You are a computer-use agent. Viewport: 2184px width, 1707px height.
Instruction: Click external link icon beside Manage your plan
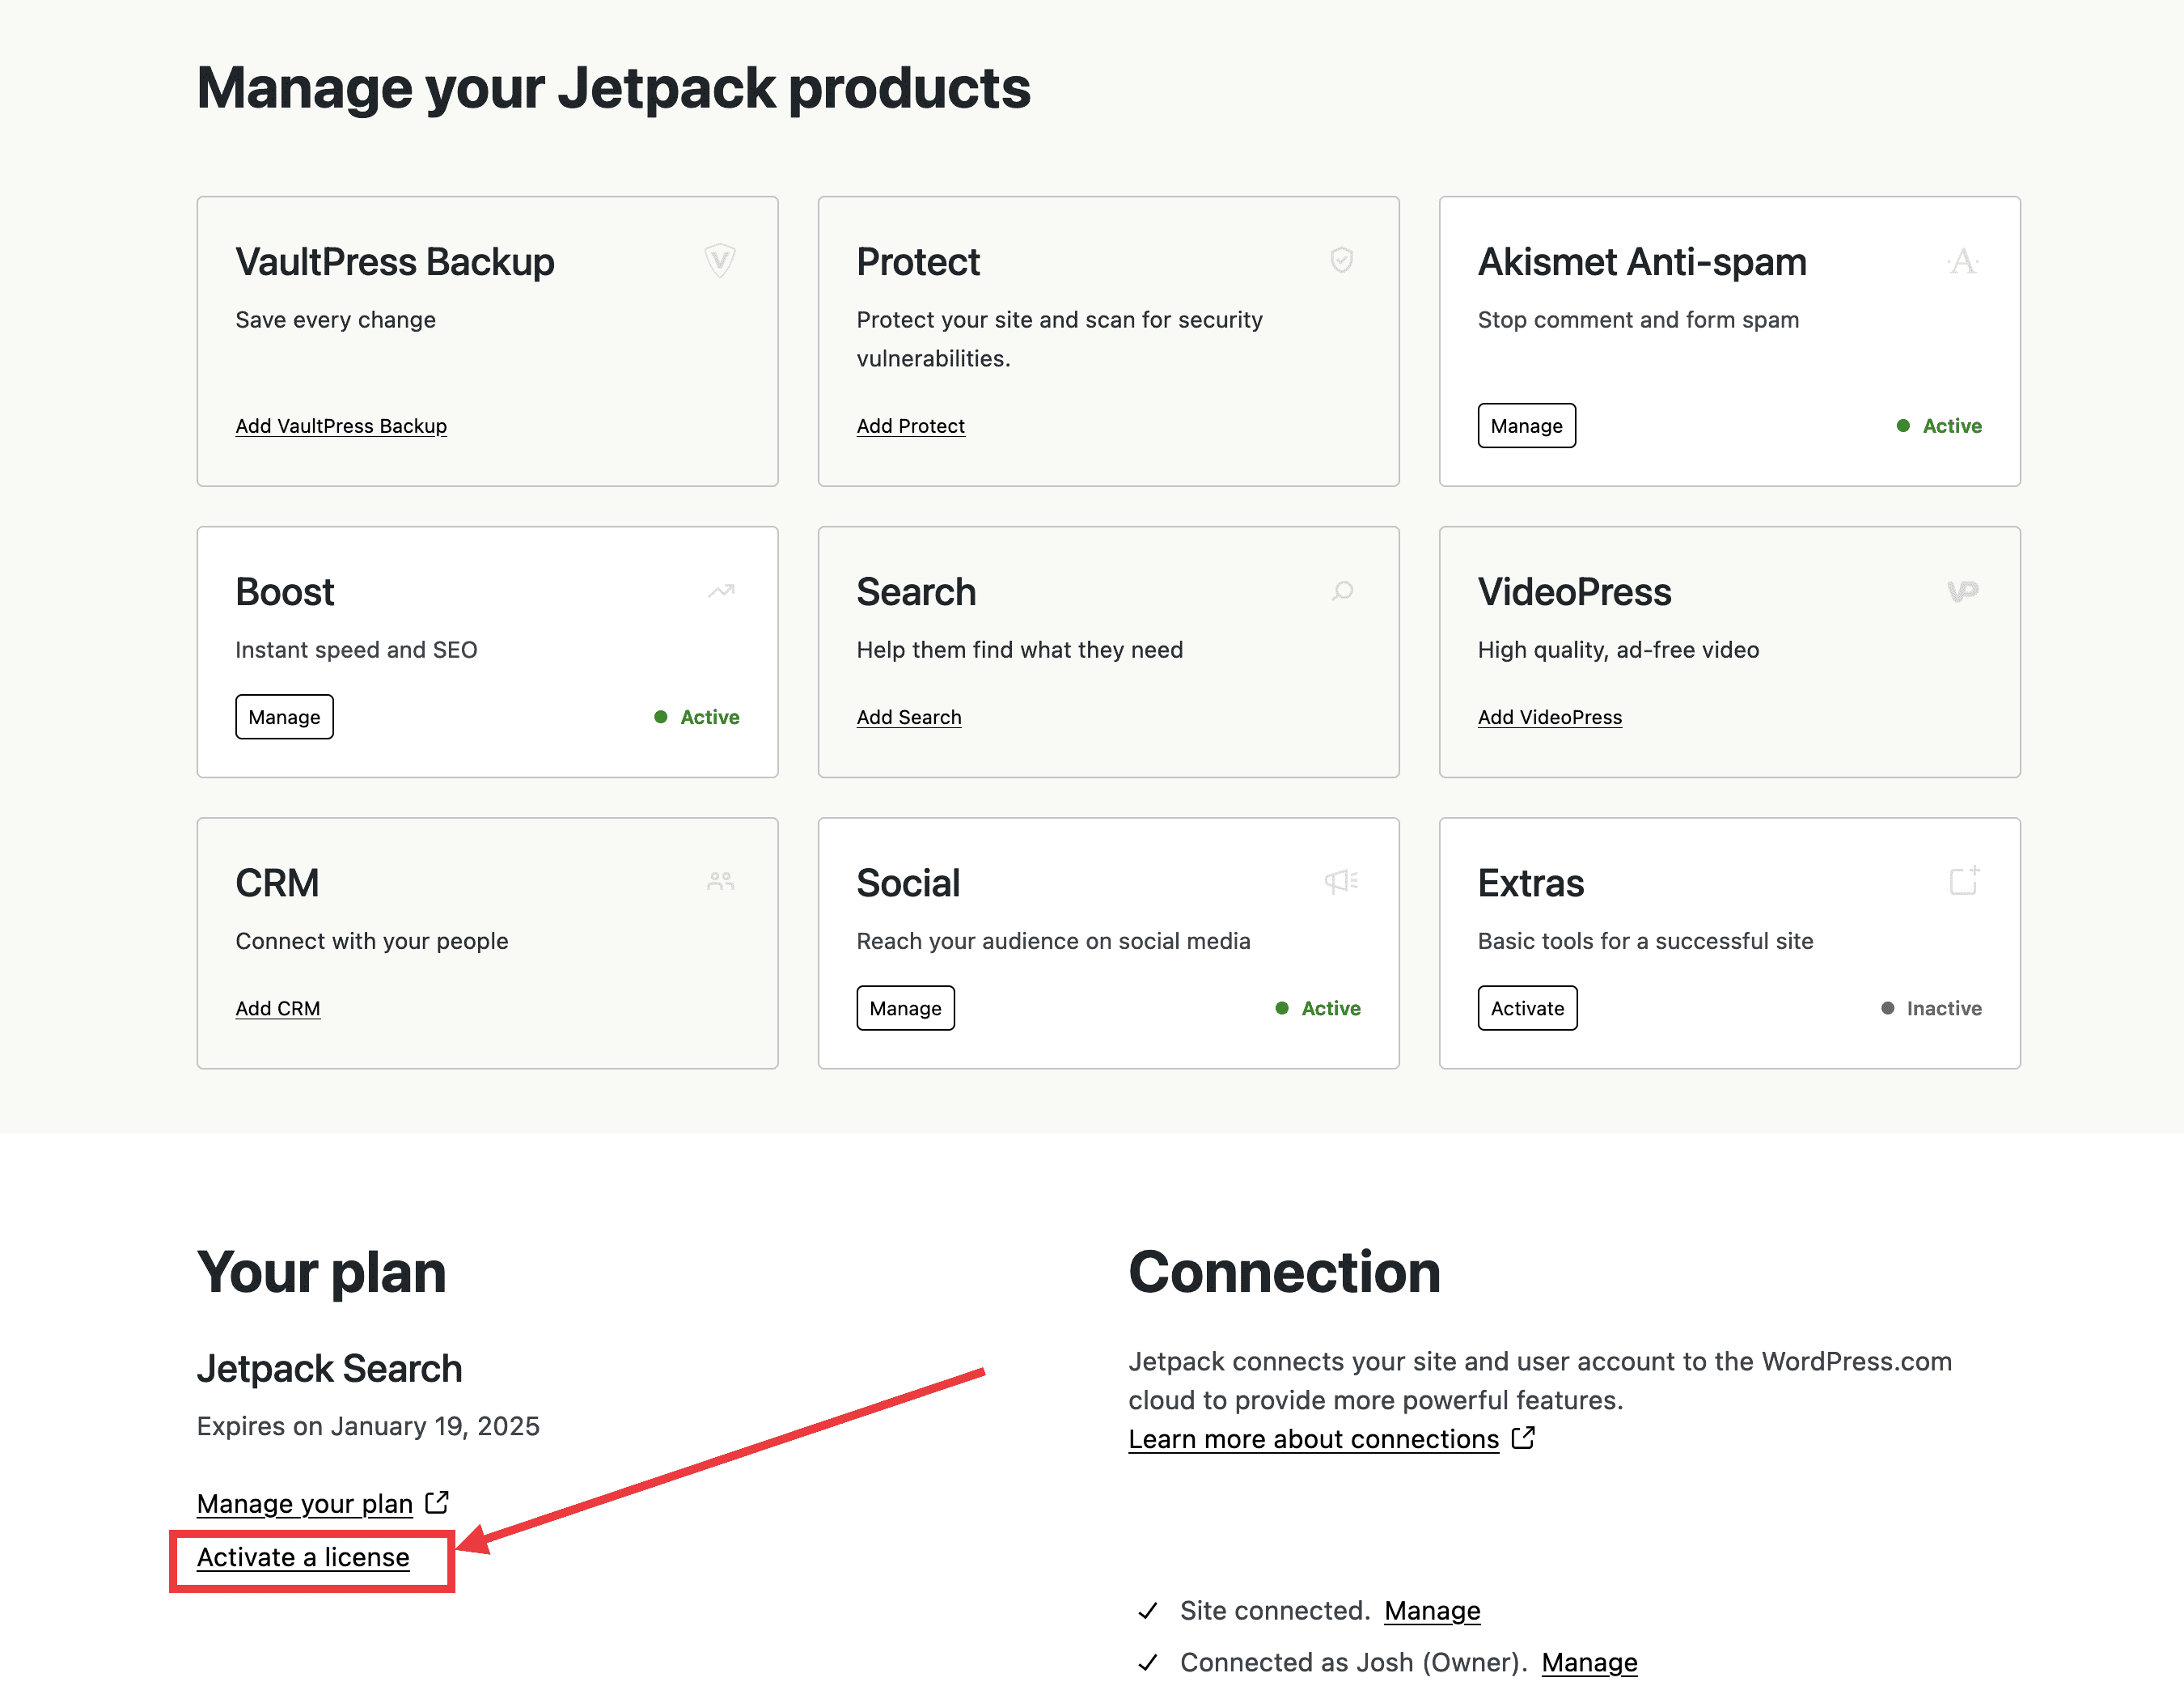(x=437, y=1502)
